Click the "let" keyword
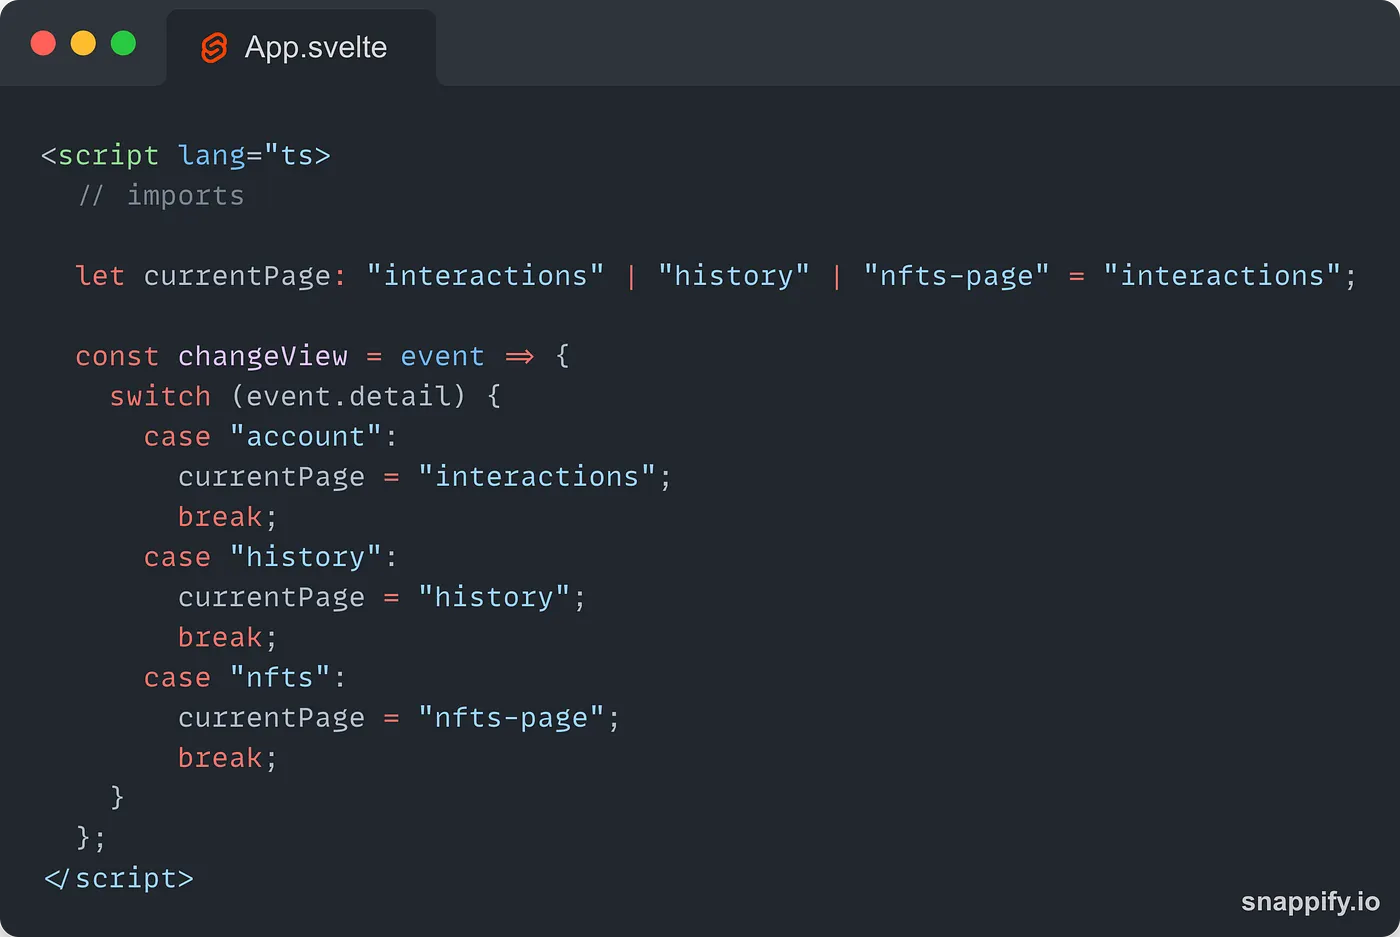Viewport: 1400px width, 937px height. tap(100, 276)
